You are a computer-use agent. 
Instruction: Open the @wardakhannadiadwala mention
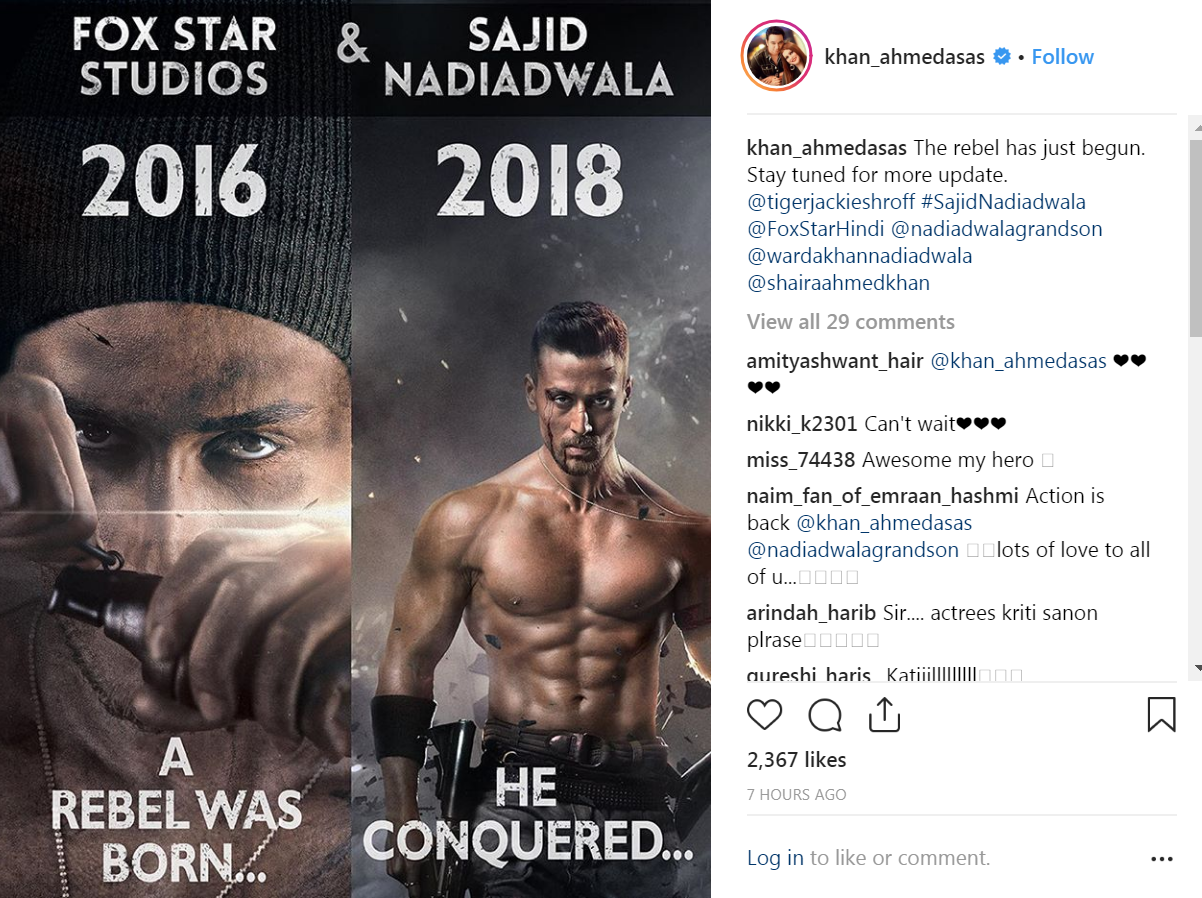click(x=860, y=256)
